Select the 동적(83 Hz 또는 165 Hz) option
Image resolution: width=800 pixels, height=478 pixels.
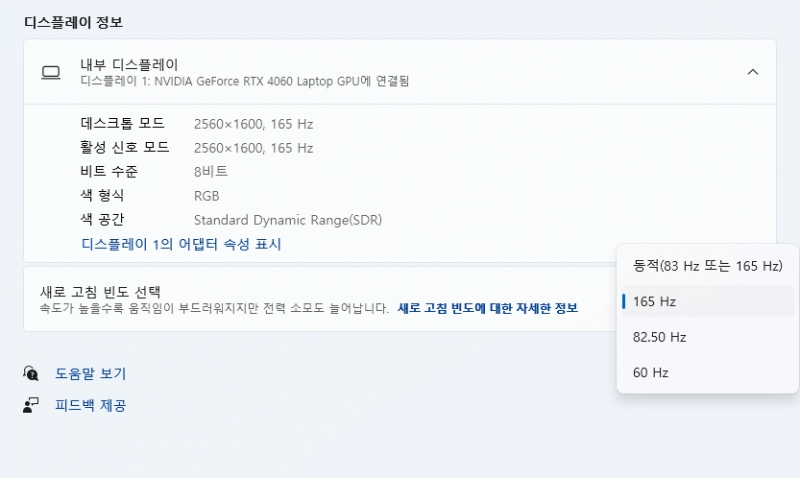[707, 266]
